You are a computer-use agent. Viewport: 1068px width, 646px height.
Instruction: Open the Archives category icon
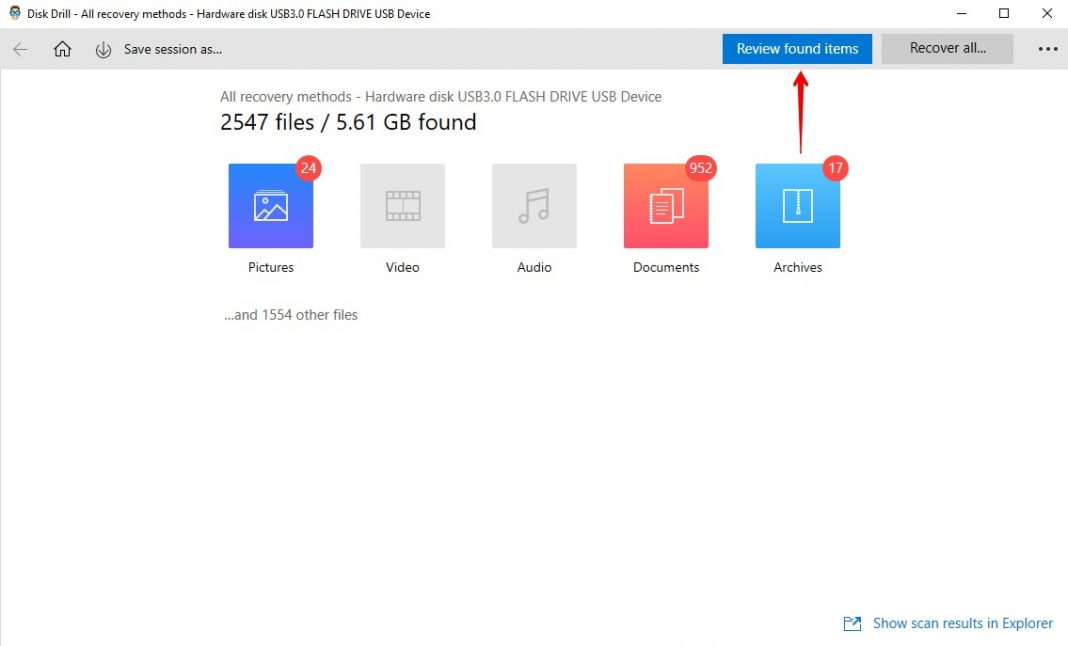[797, 205]
